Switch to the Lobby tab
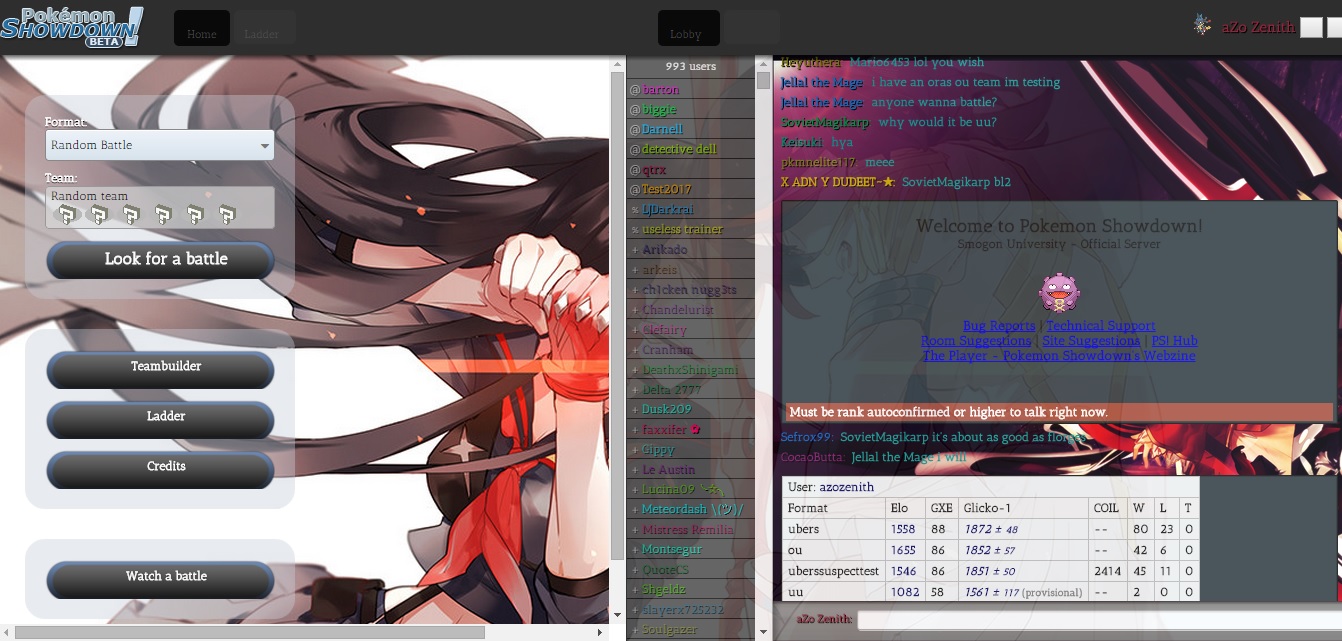Screen dimensions: 1342x641 tap(687, 28)
